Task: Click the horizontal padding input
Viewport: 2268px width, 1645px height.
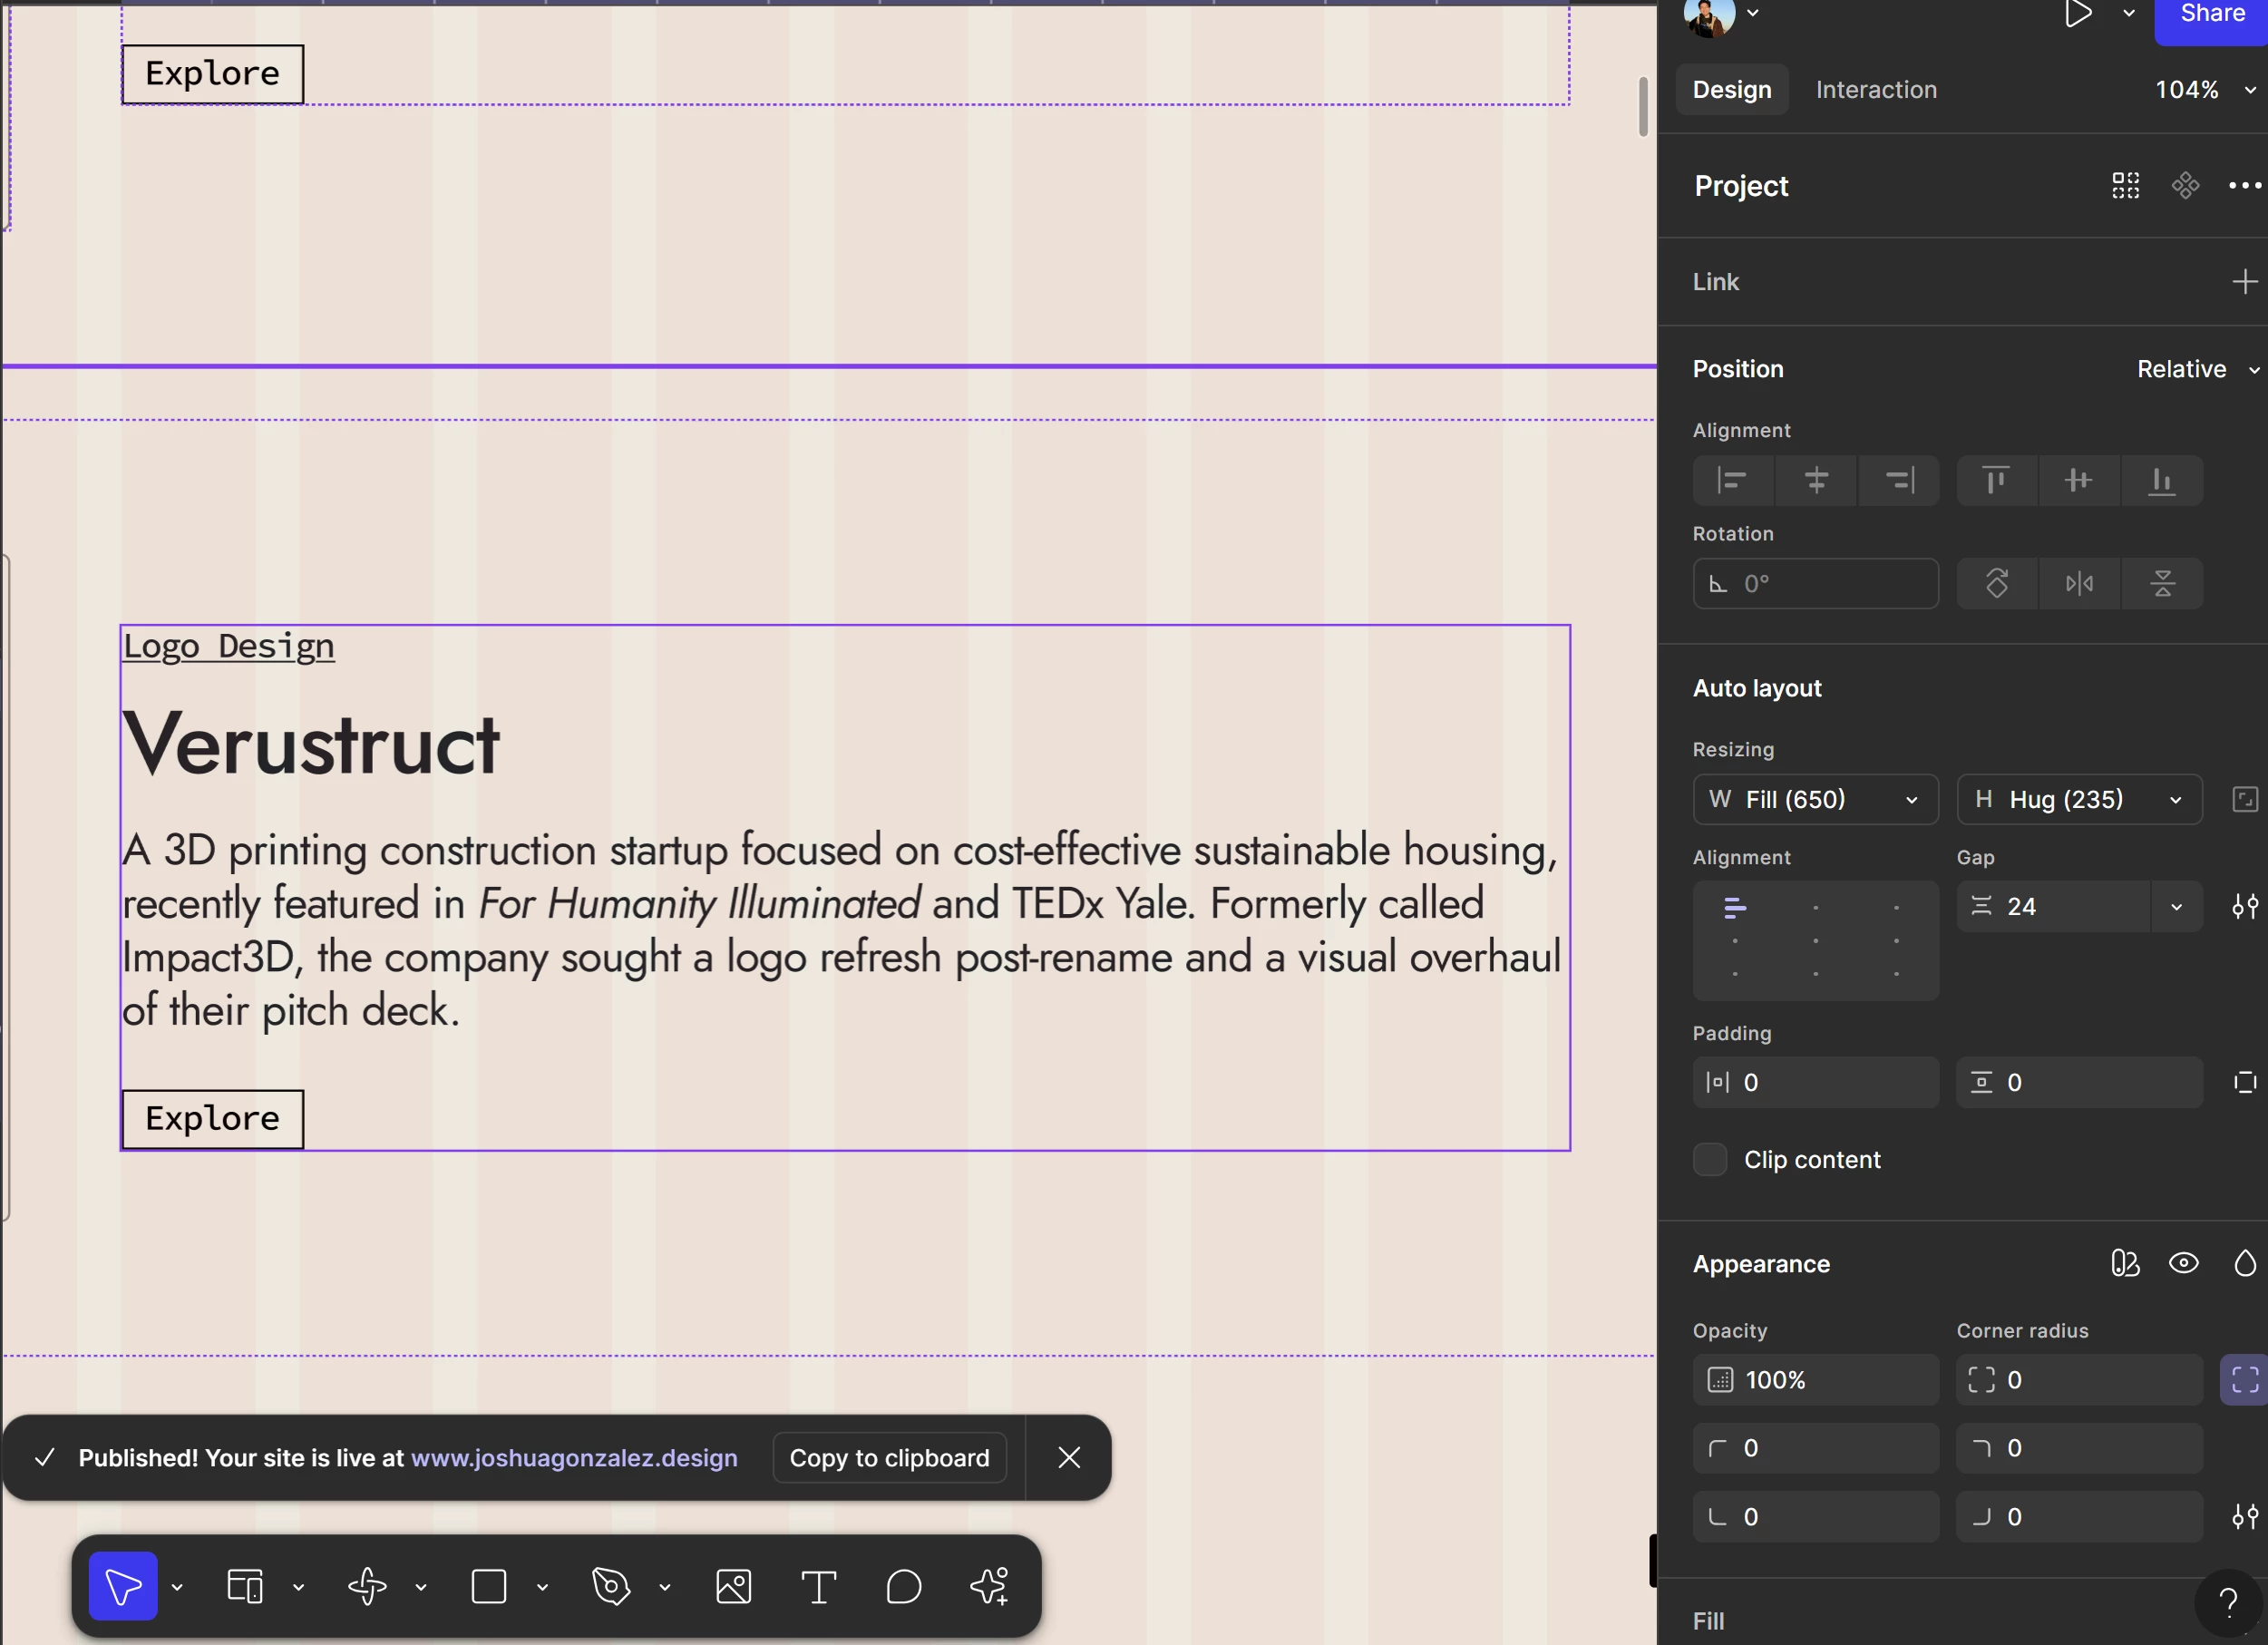Action: coord(1816,1082)
